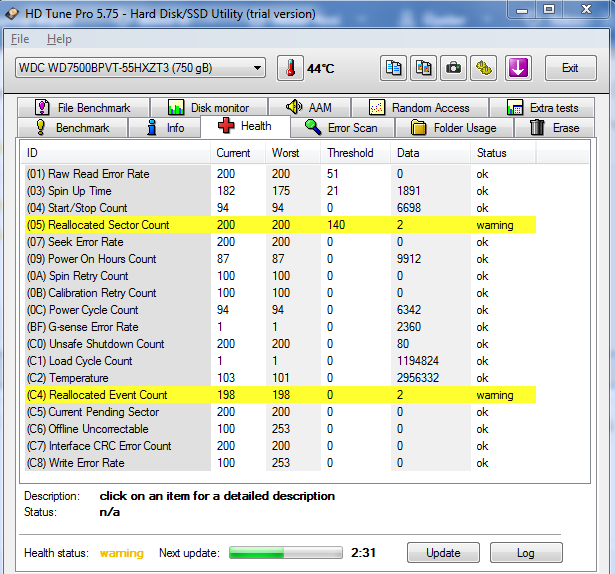The image size is (615, 574).
Task: Click the Threshold column header
Action: [356, 153]
